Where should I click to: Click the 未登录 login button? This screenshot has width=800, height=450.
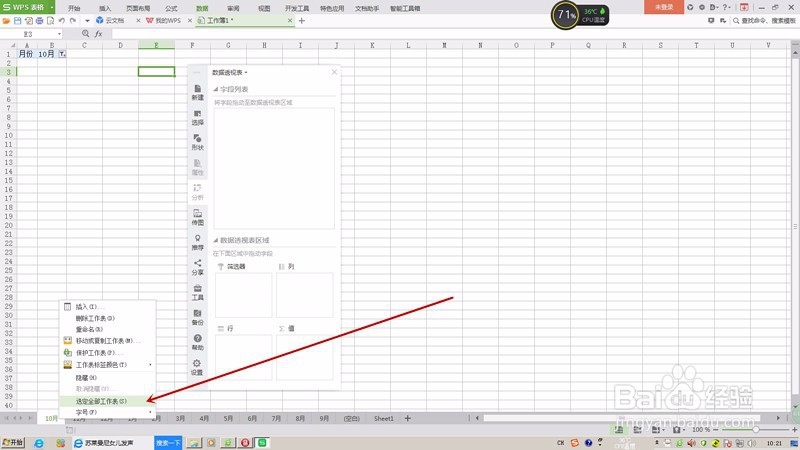664,7
